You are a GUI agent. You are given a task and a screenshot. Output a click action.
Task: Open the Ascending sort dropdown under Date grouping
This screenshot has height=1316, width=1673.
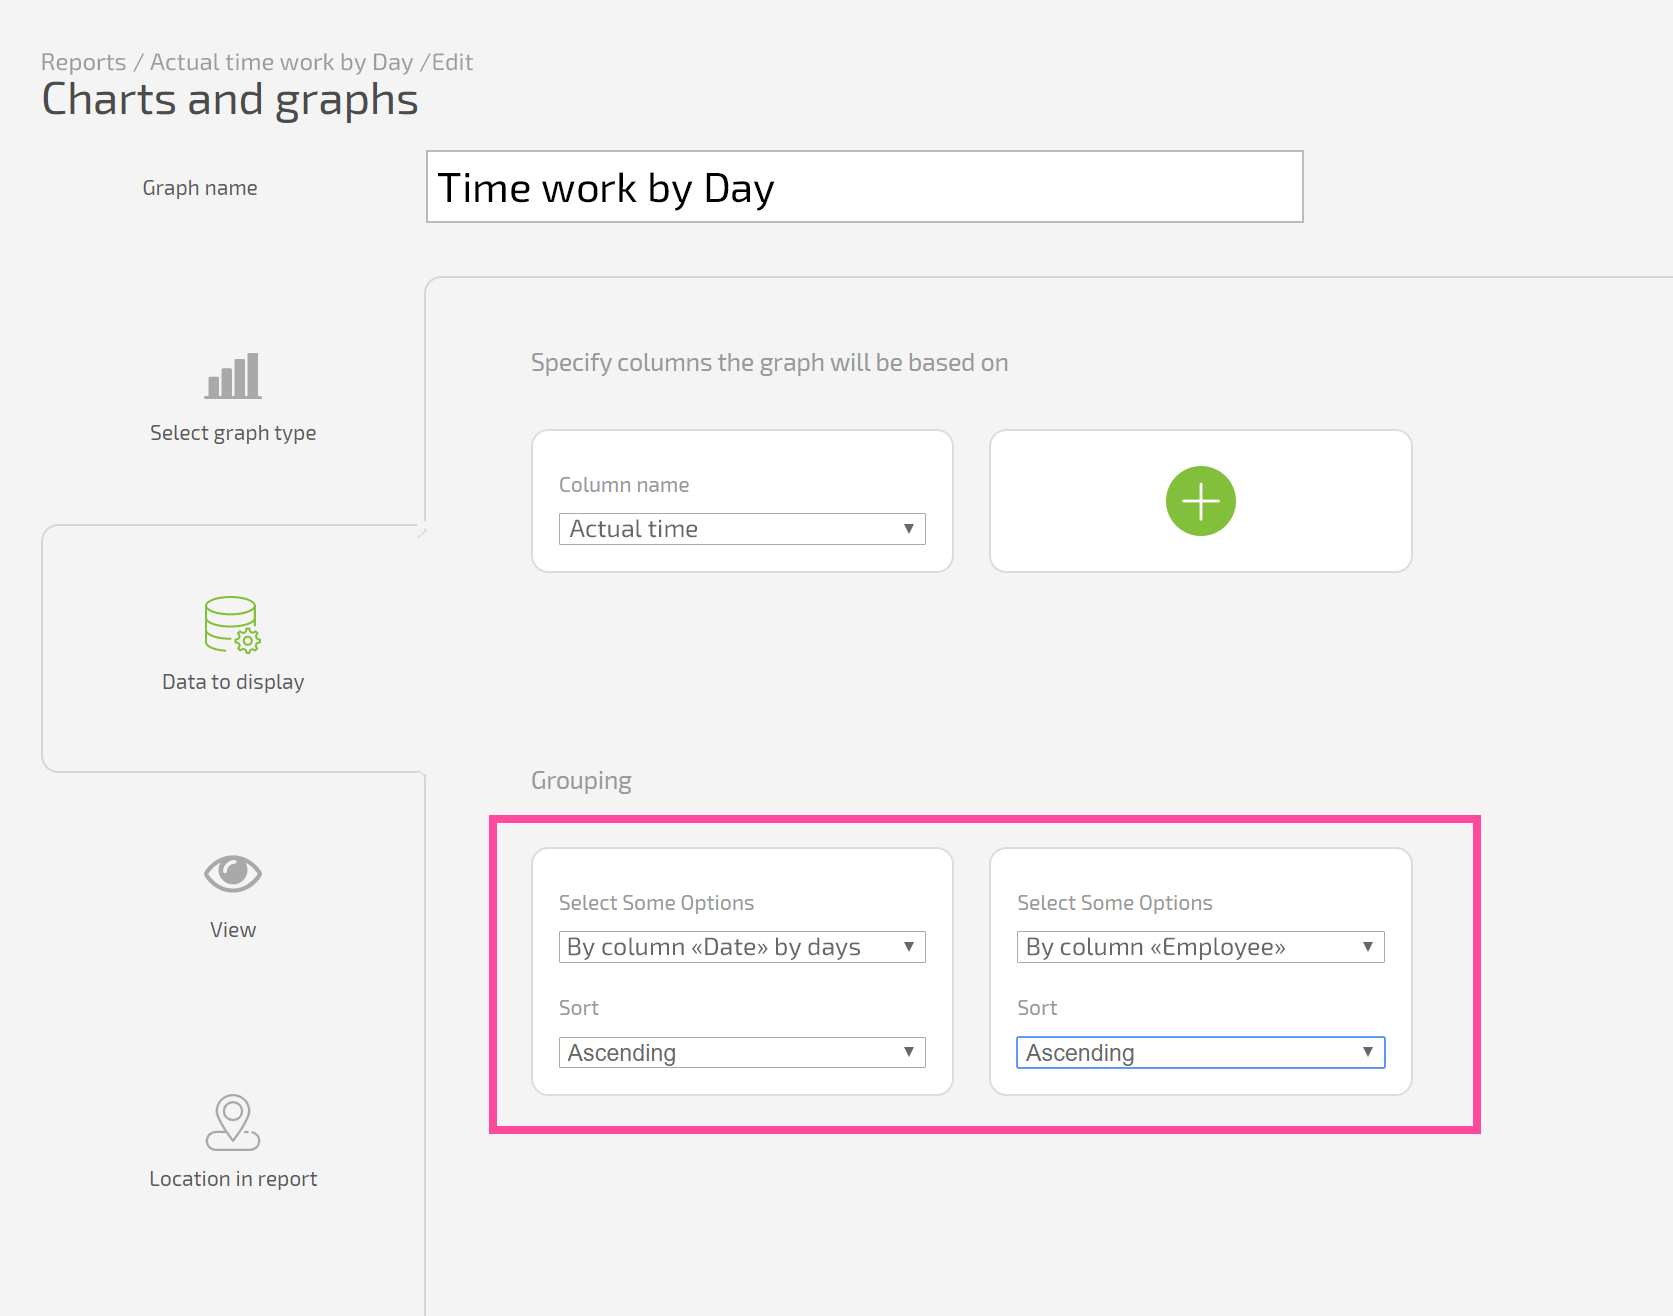[742, 1052]
